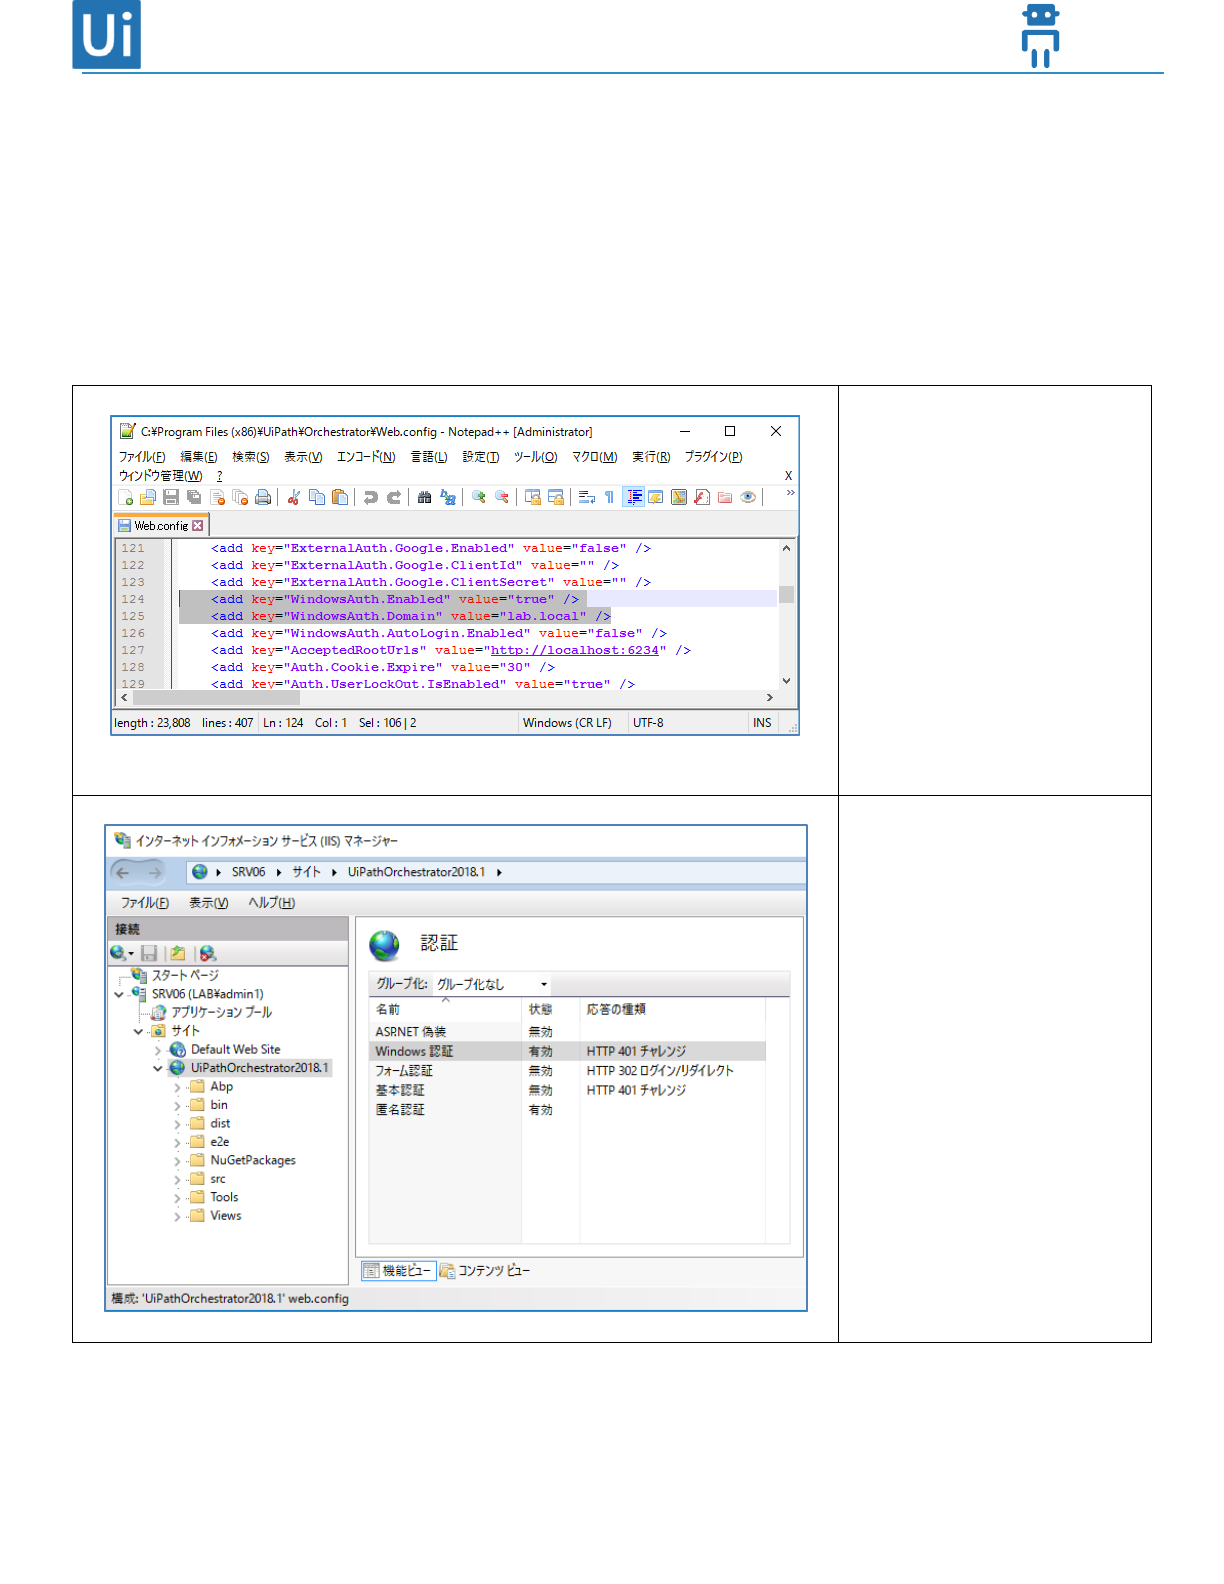Image resolution: width=1224 pixels, height=1584 pixels.
Task: Click the Undo arrow in Notepad++ toolbar
Action: point(371,497)
